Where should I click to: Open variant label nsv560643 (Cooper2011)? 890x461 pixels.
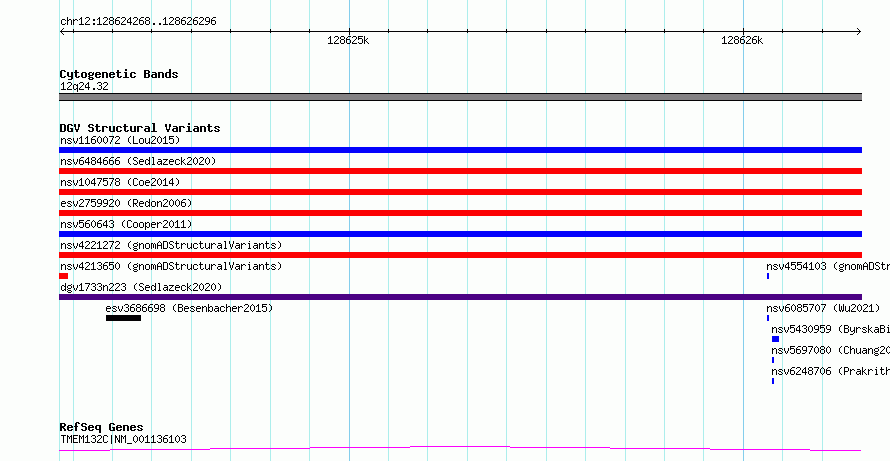click(126, 224)
